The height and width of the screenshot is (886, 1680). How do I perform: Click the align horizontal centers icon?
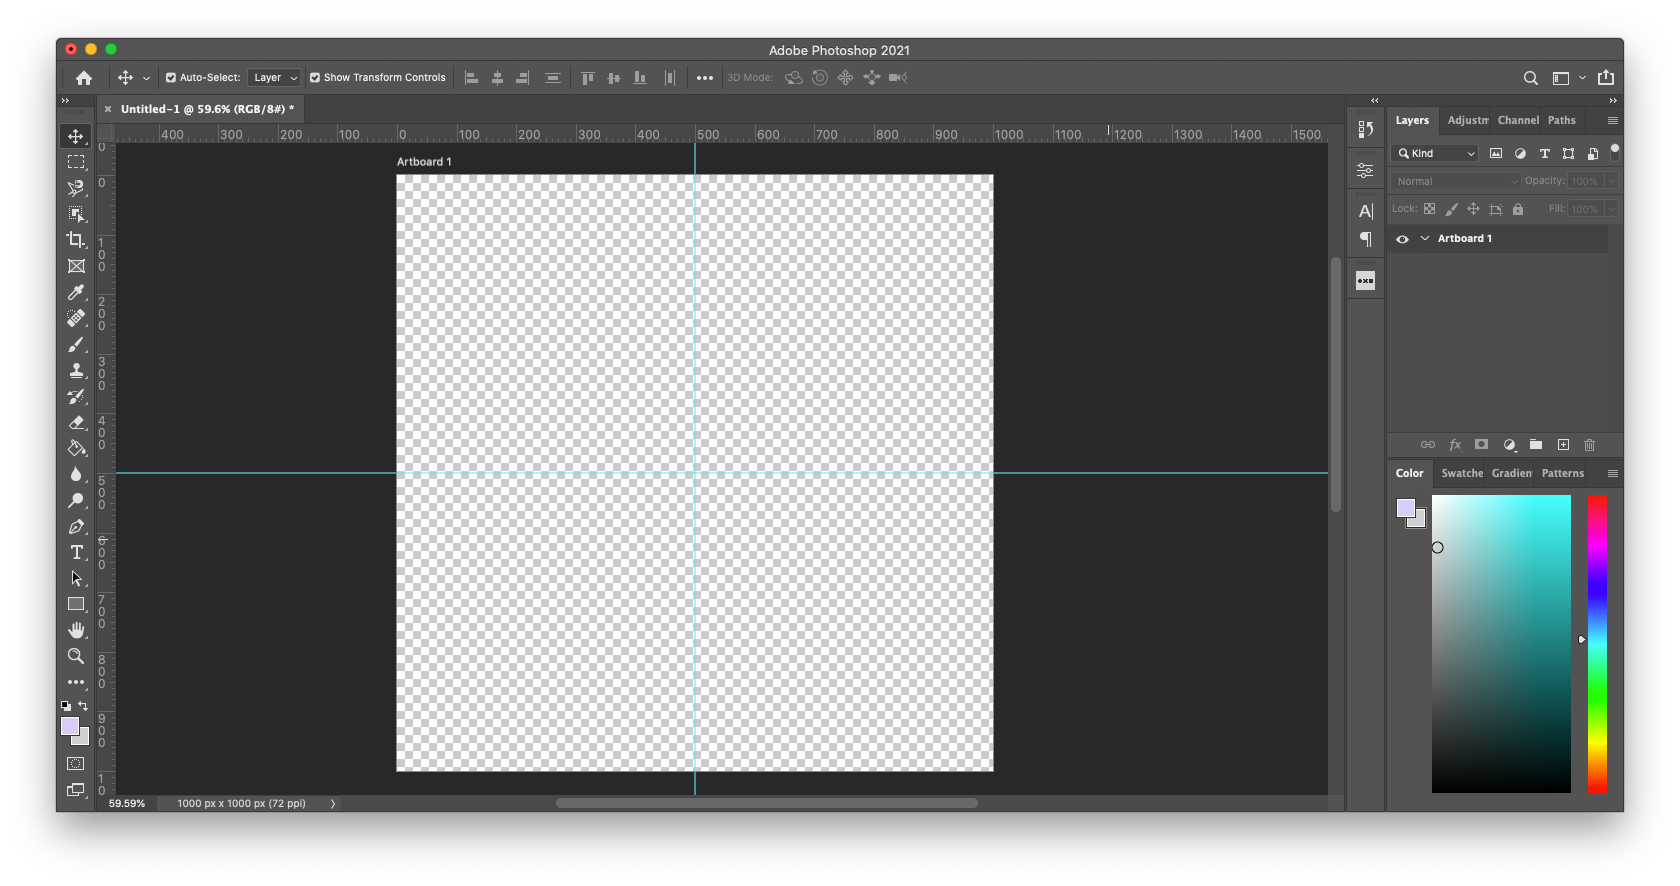coord(497,78)
